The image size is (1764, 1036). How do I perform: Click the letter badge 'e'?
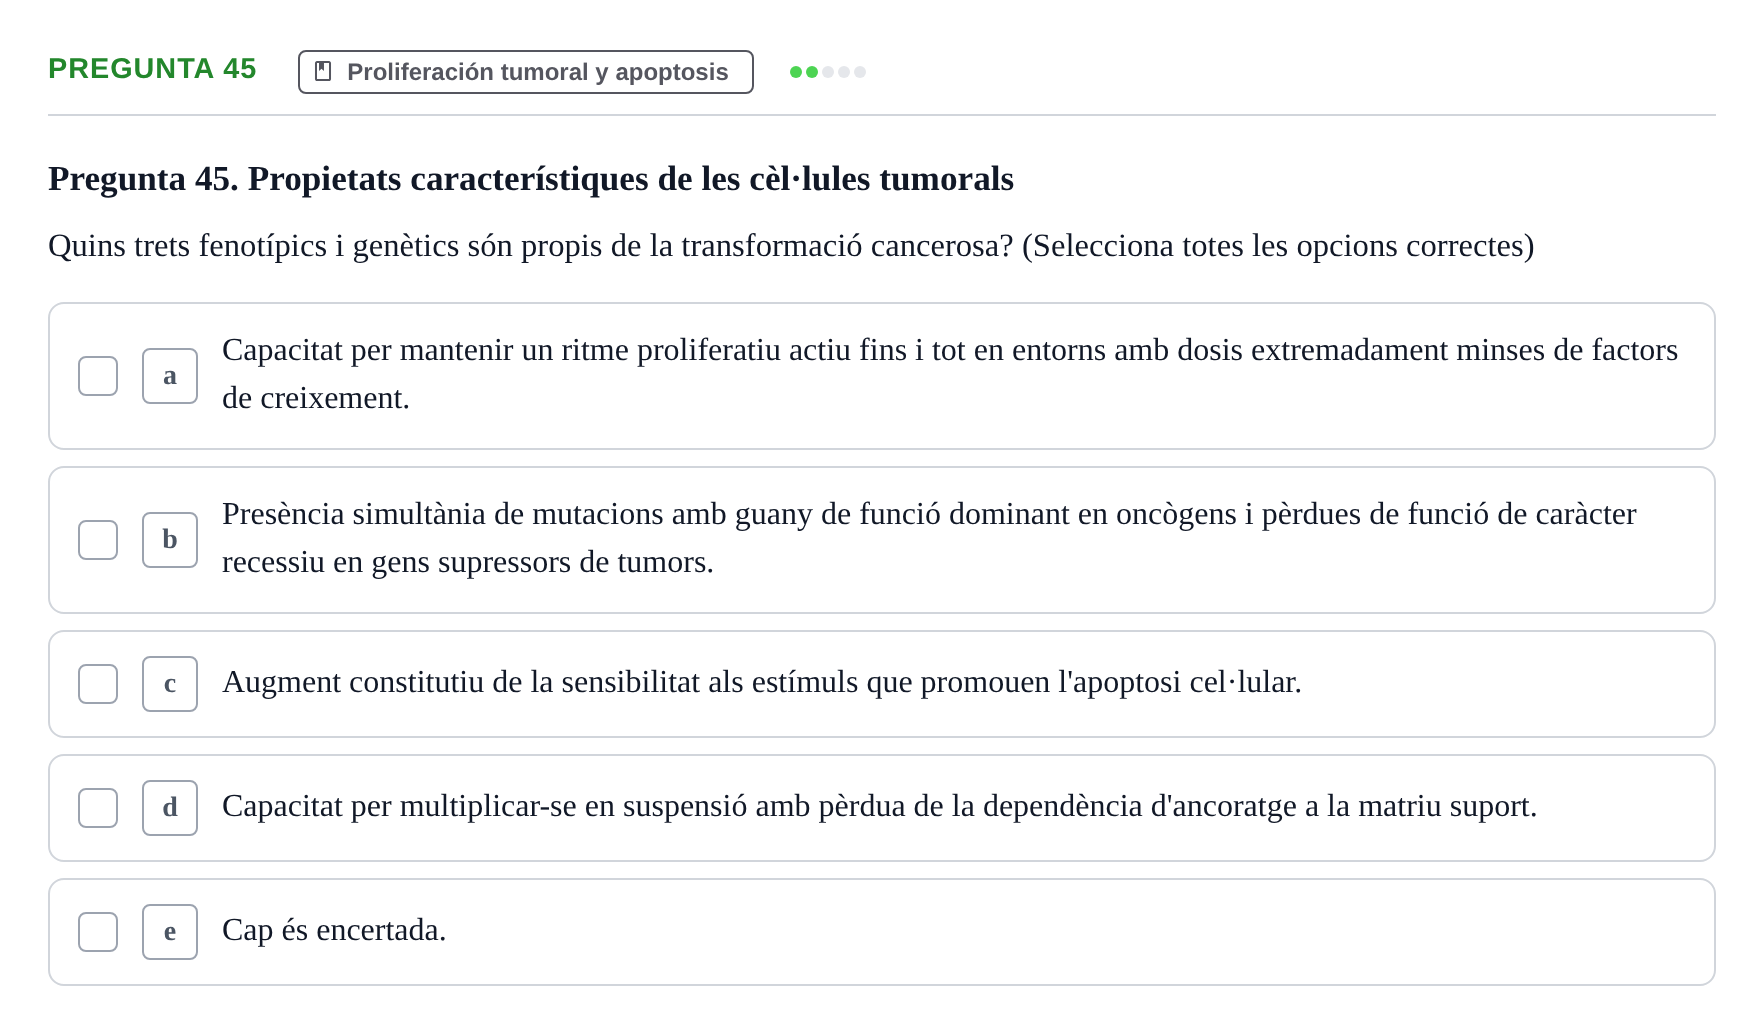click(170, 932)
